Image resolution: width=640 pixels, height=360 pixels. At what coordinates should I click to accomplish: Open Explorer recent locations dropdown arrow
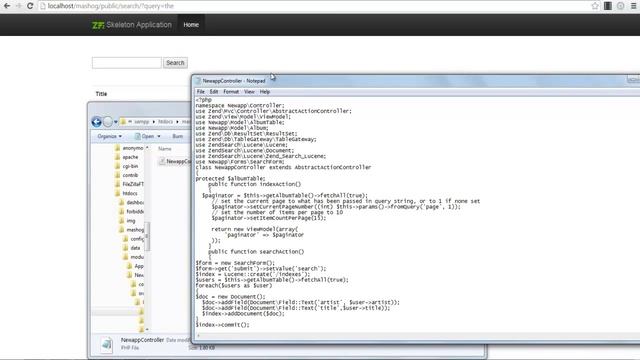point(116,122)
